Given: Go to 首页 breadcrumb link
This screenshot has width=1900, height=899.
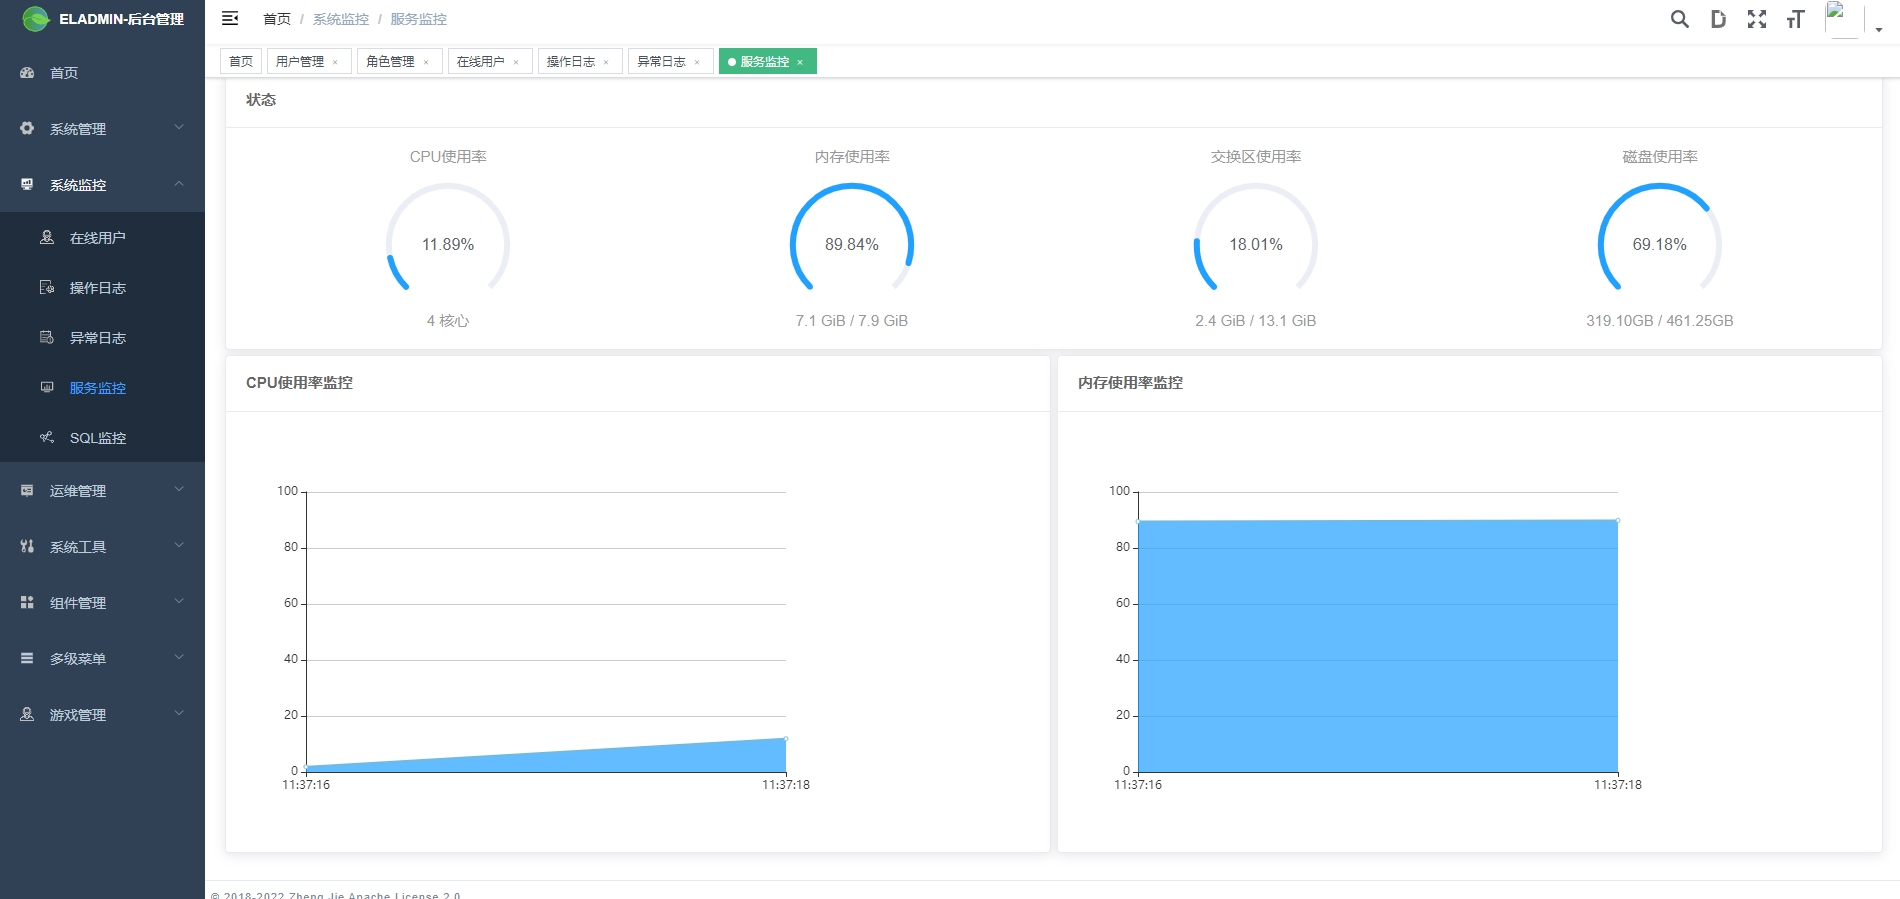Looking at the screenshot, I should (x=277, y=19).
